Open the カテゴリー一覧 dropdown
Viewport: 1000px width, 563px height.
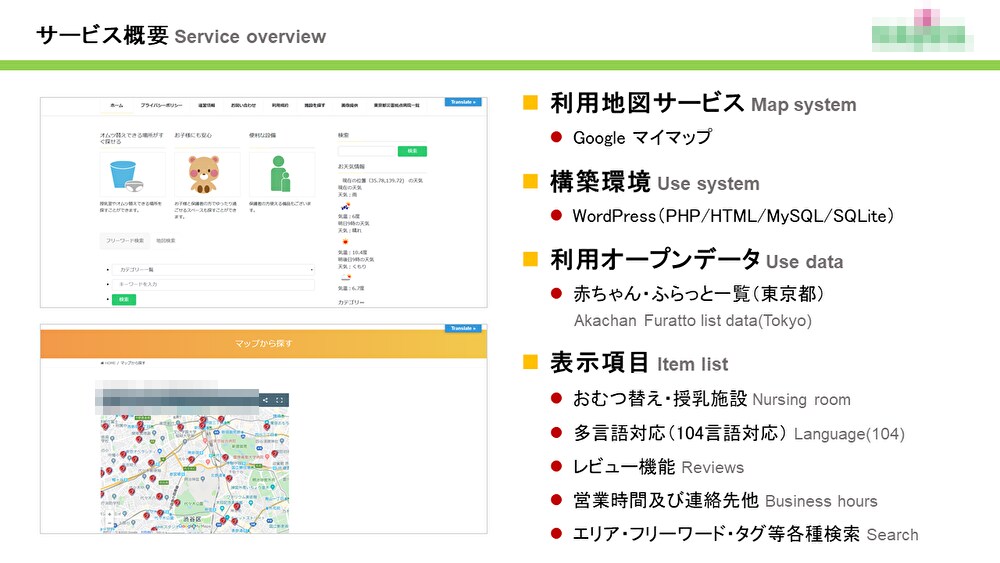pyautogui.click(x=213, y=270)
